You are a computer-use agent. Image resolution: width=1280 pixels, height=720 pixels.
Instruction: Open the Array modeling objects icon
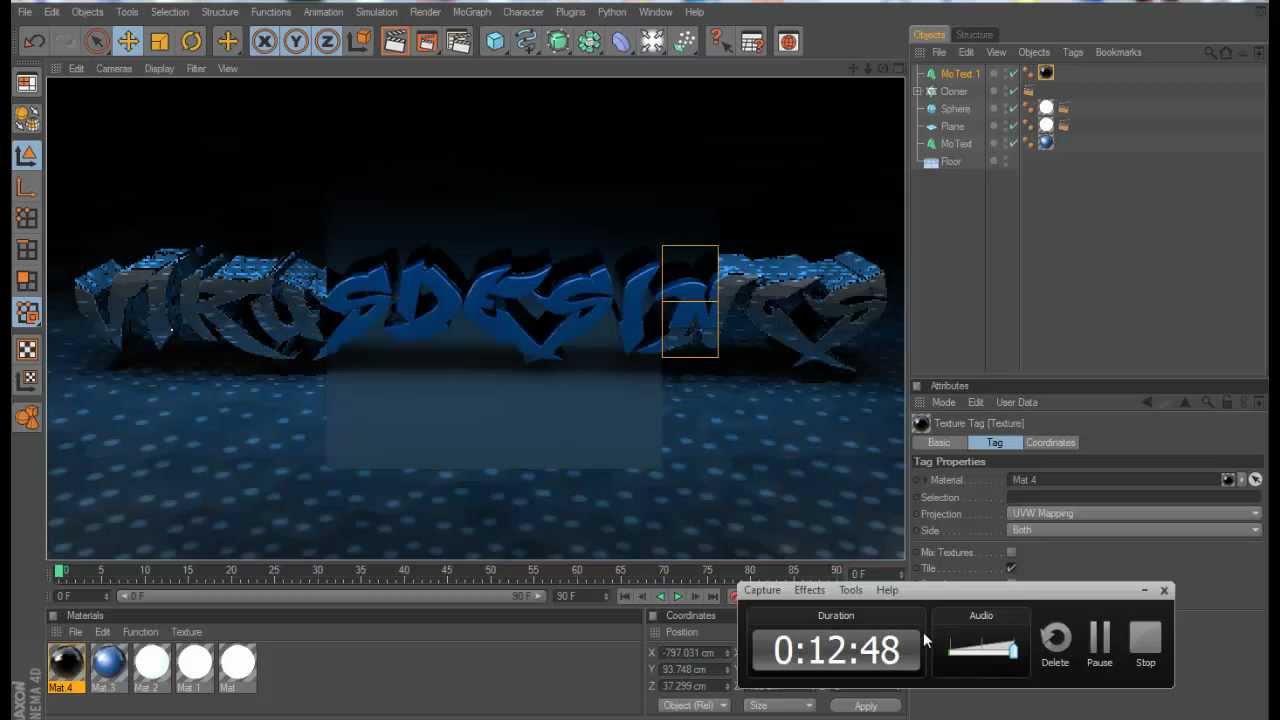point(590,42)
